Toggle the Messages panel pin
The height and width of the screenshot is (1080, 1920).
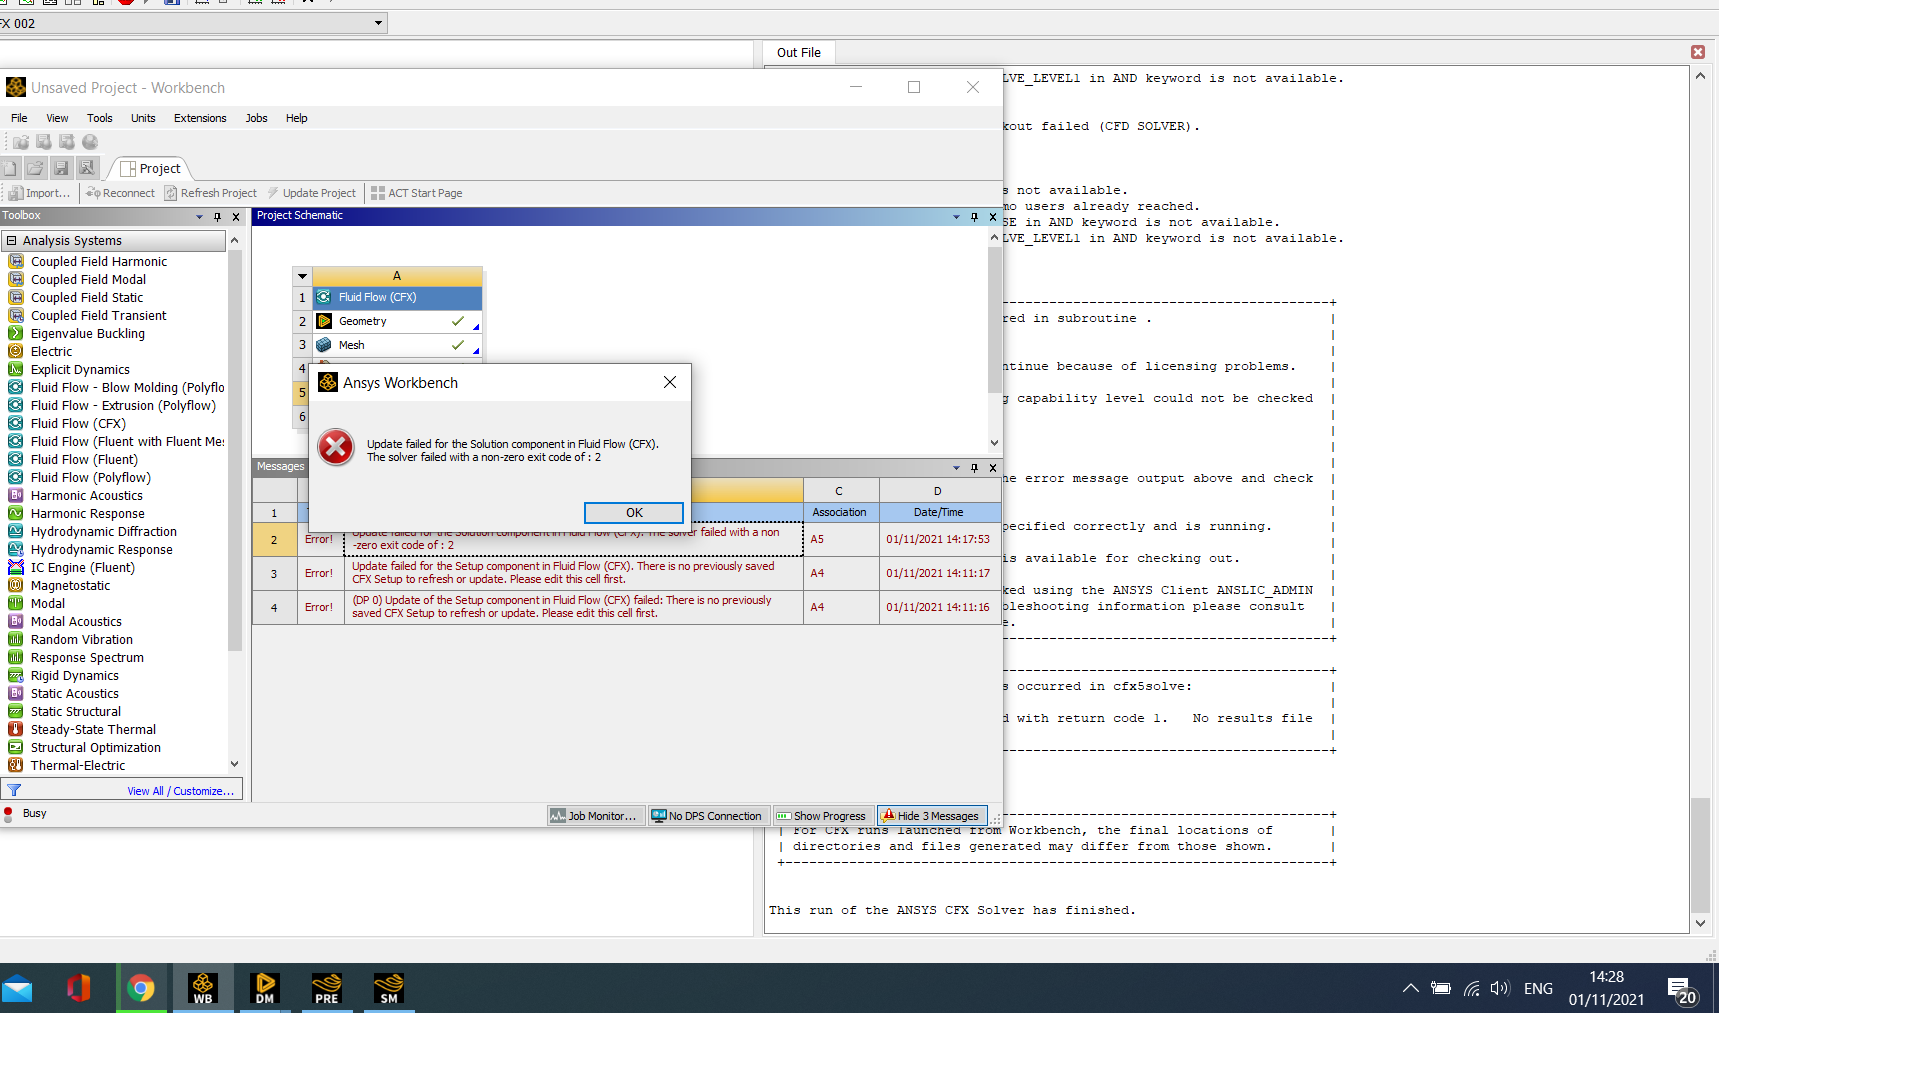tap(974, 468)
